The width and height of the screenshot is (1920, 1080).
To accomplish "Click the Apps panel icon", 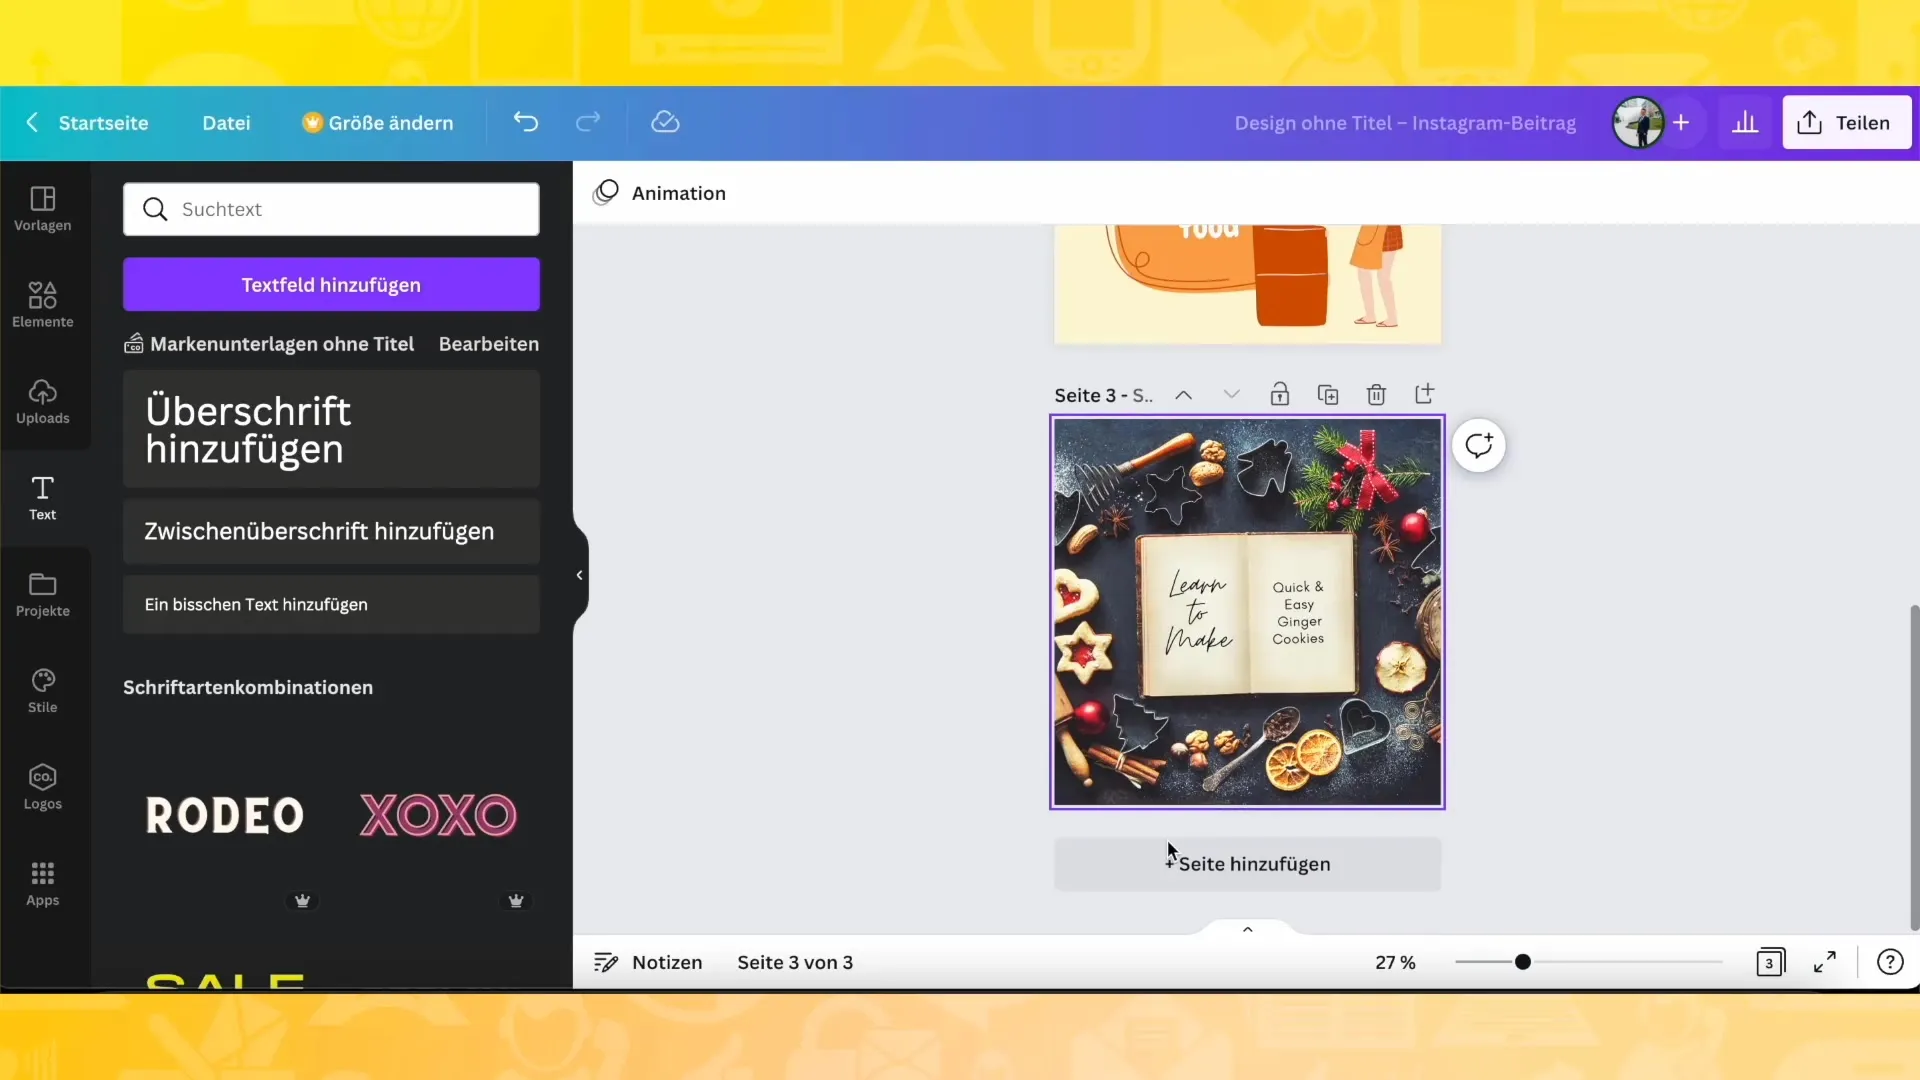I will click(42, 881).
